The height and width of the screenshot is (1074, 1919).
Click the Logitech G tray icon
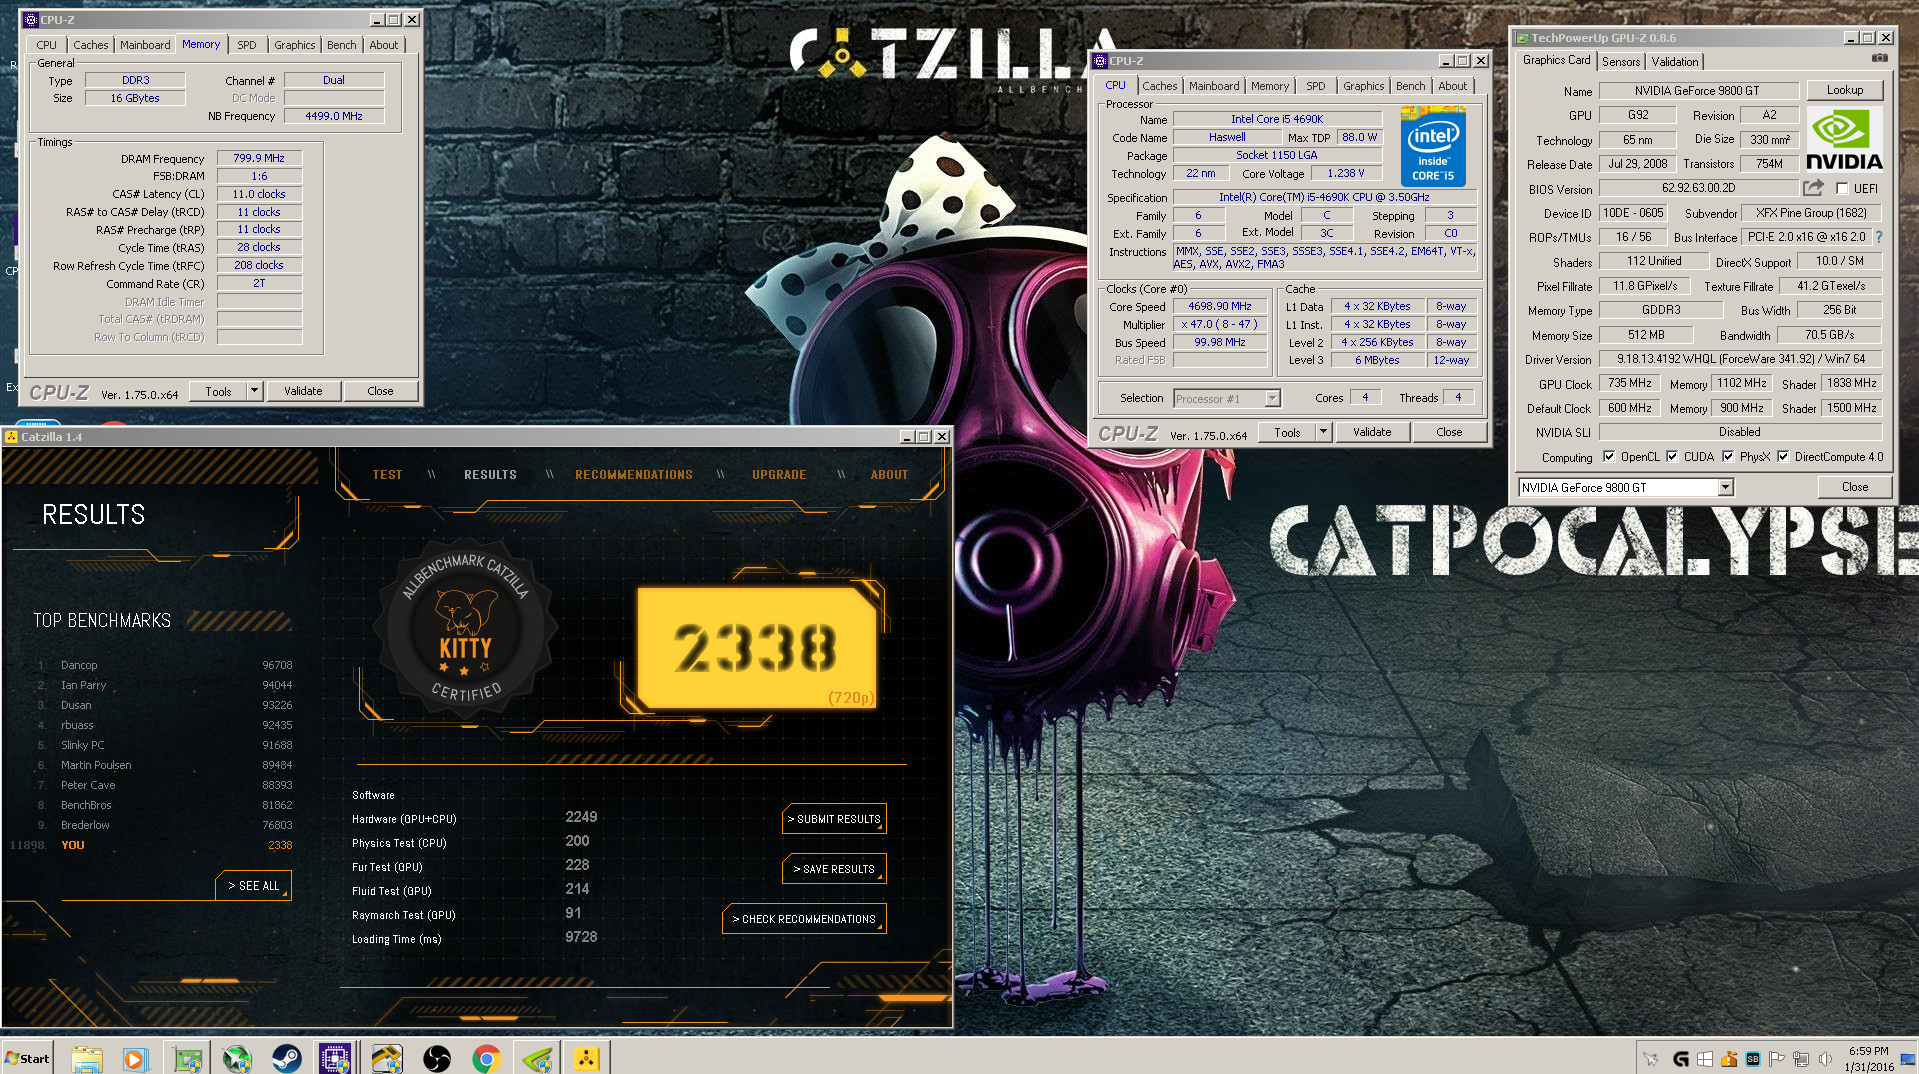click(1681, 1059)
